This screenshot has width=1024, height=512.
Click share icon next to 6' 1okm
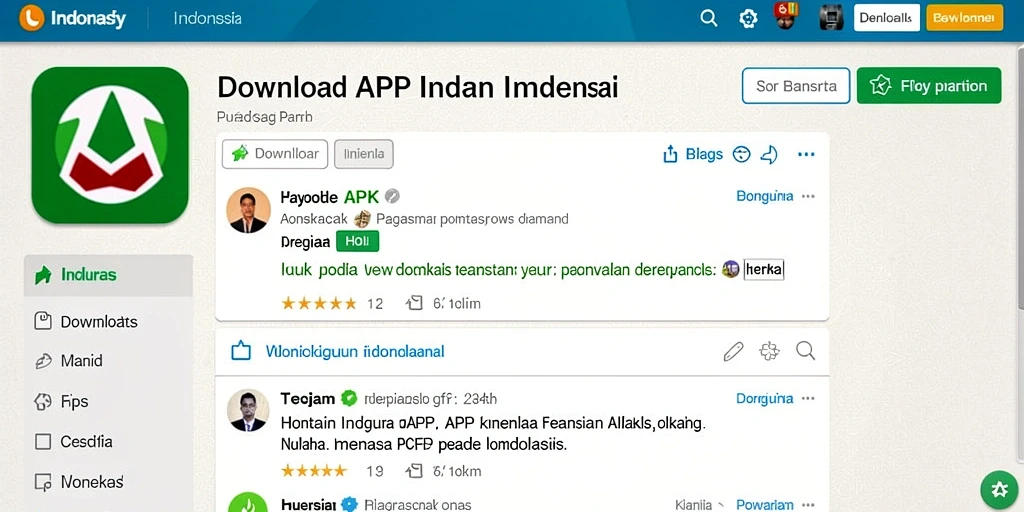414,470
